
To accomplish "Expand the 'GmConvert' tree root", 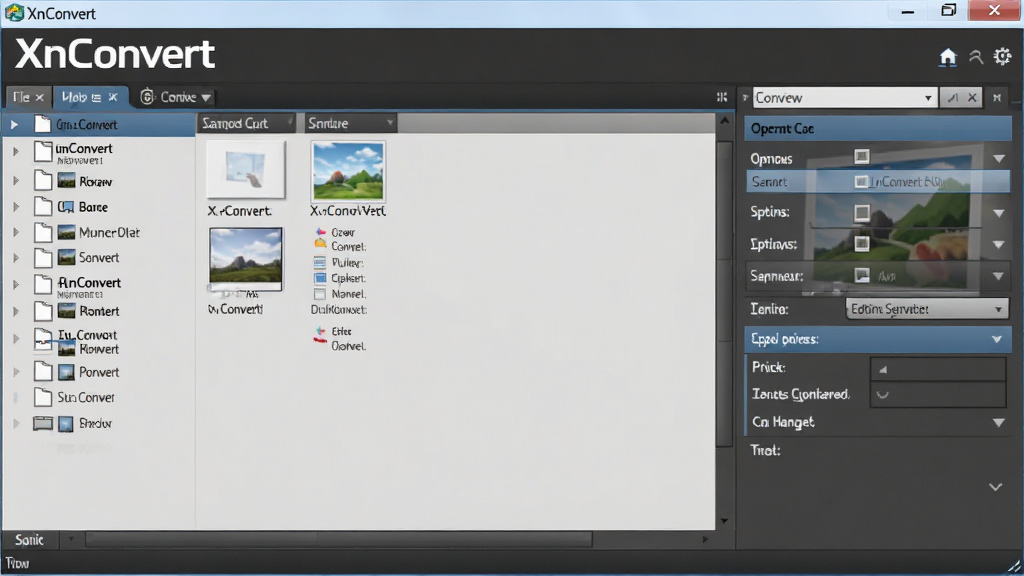I will pyautogui.click(x=14, y=124).
